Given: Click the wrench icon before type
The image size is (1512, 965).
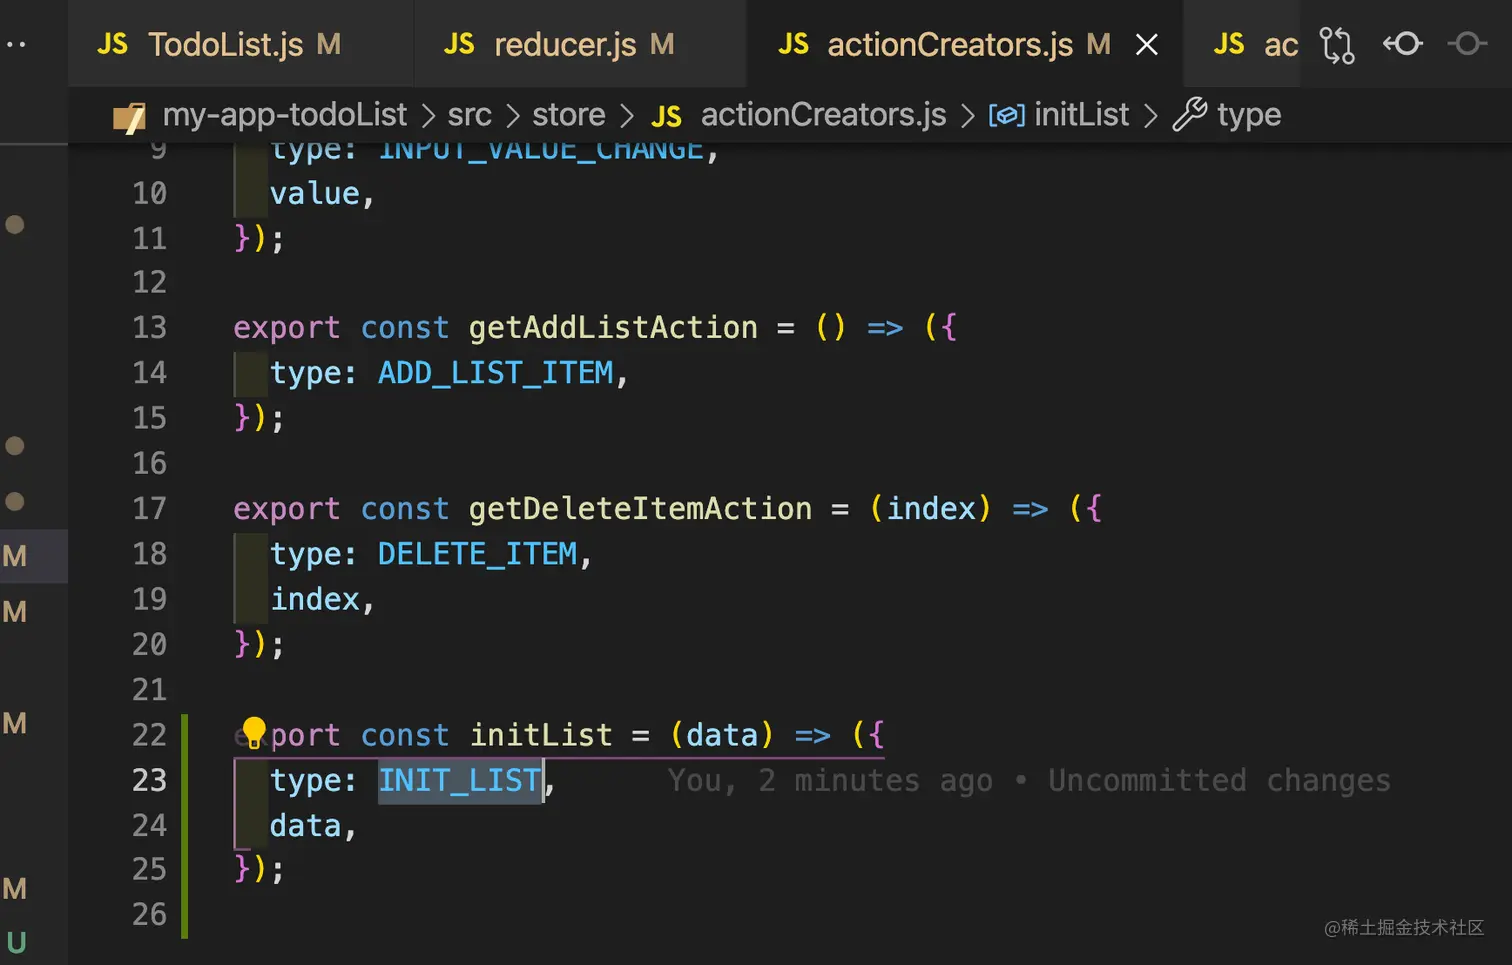Looking at the screenshot, I should tap(1189, 115).
